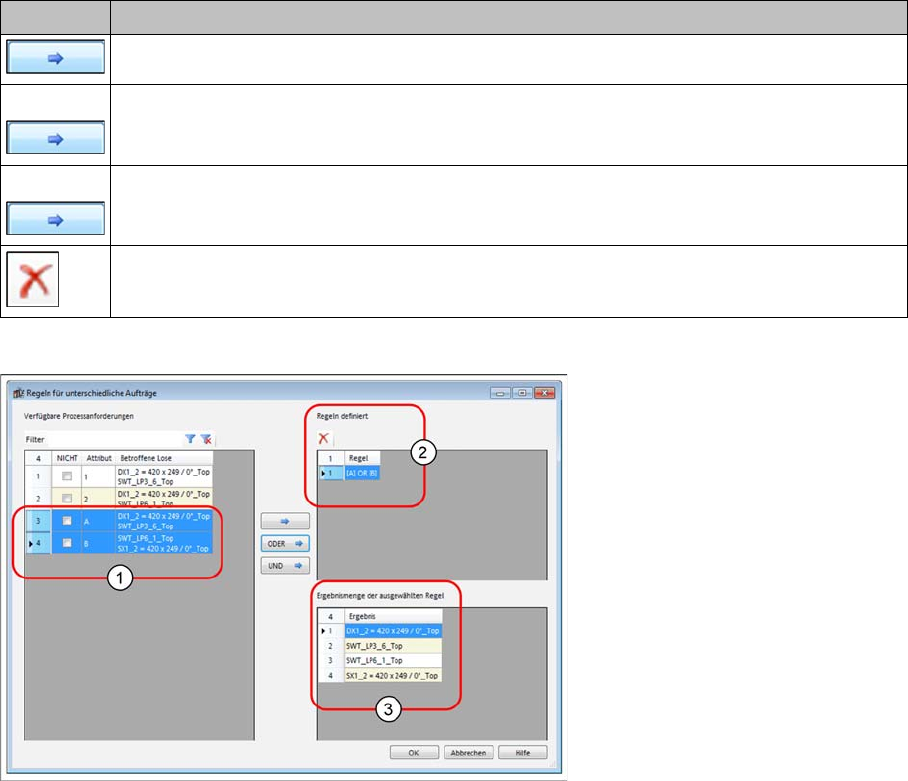The height and width of the screenshot is (781, 908).
Task: Select the row header 3 of attribute A
Action: click(x=38, y=520)
